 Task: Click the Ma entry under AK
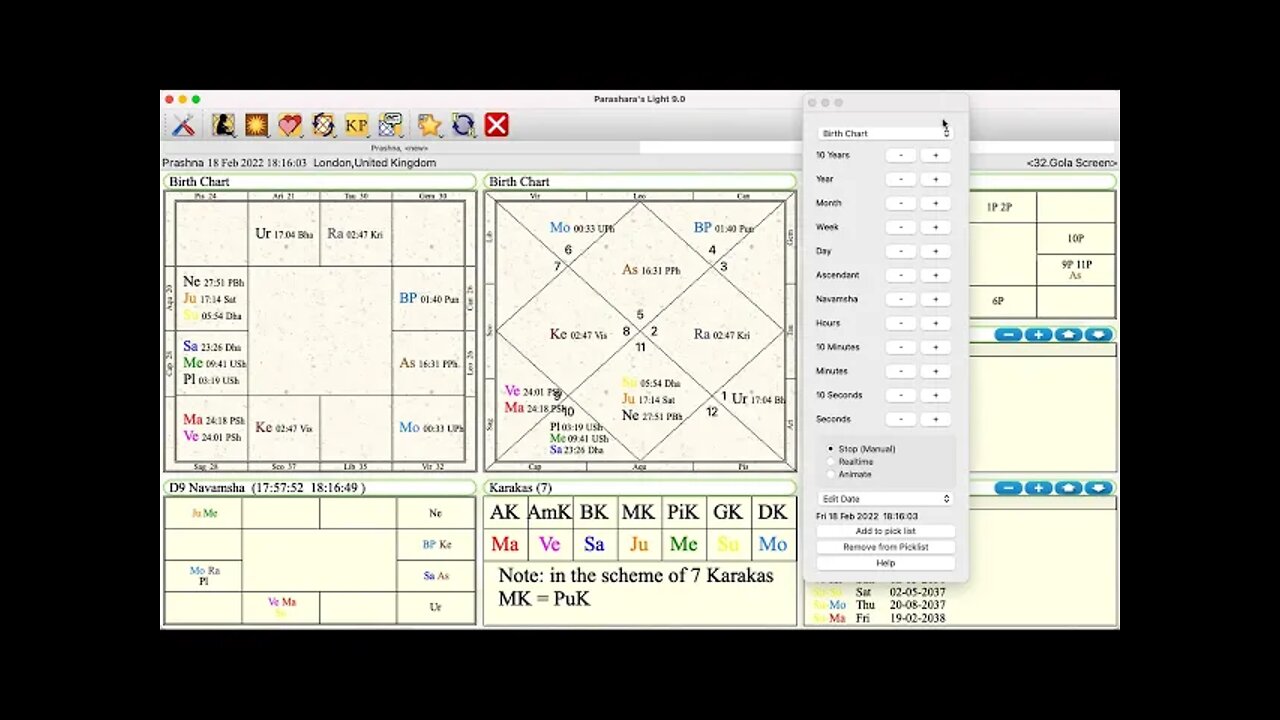click(505, 544)
